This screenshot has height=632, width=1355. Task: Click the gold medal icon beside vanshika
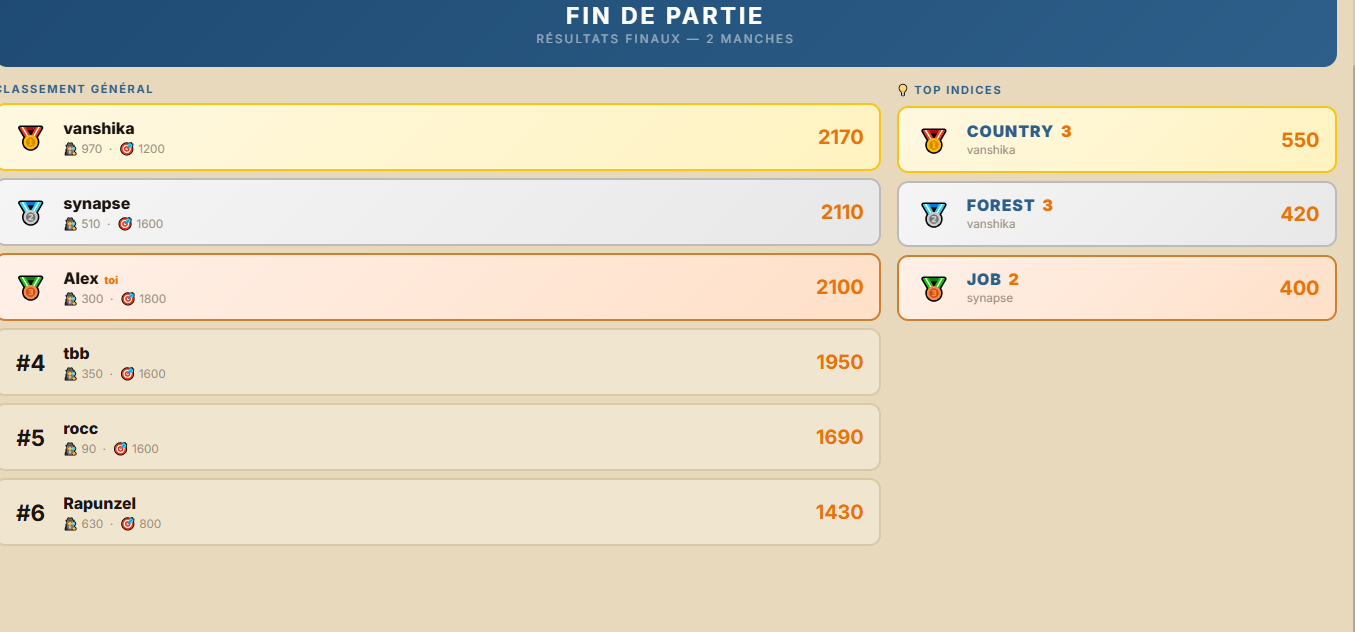pos(30,138)
